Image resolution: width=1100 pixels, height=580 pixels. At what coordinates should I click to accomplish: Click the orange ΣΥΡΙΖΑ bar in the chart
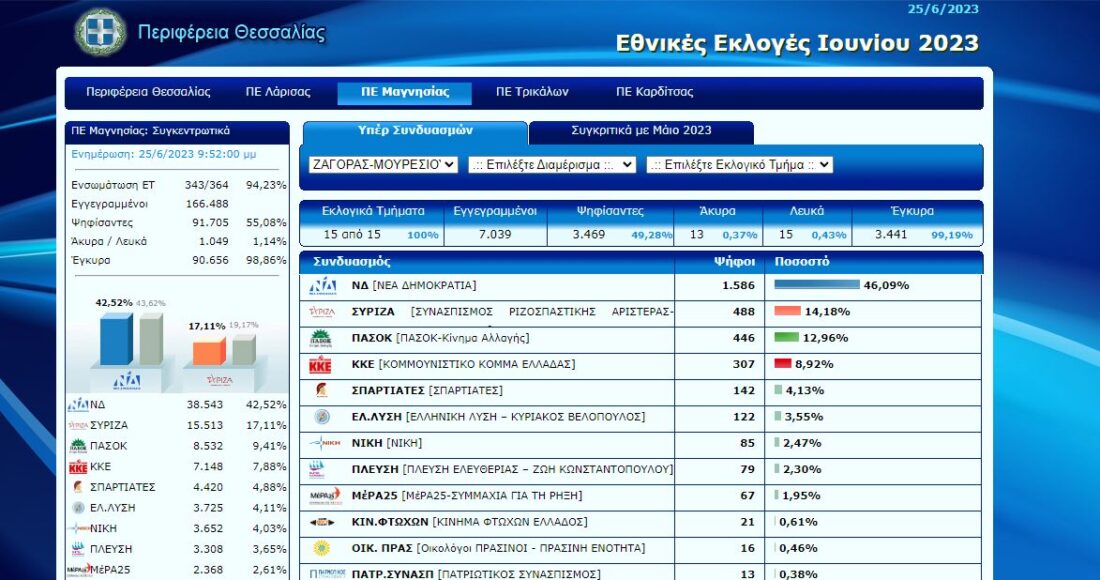(209, 351)
